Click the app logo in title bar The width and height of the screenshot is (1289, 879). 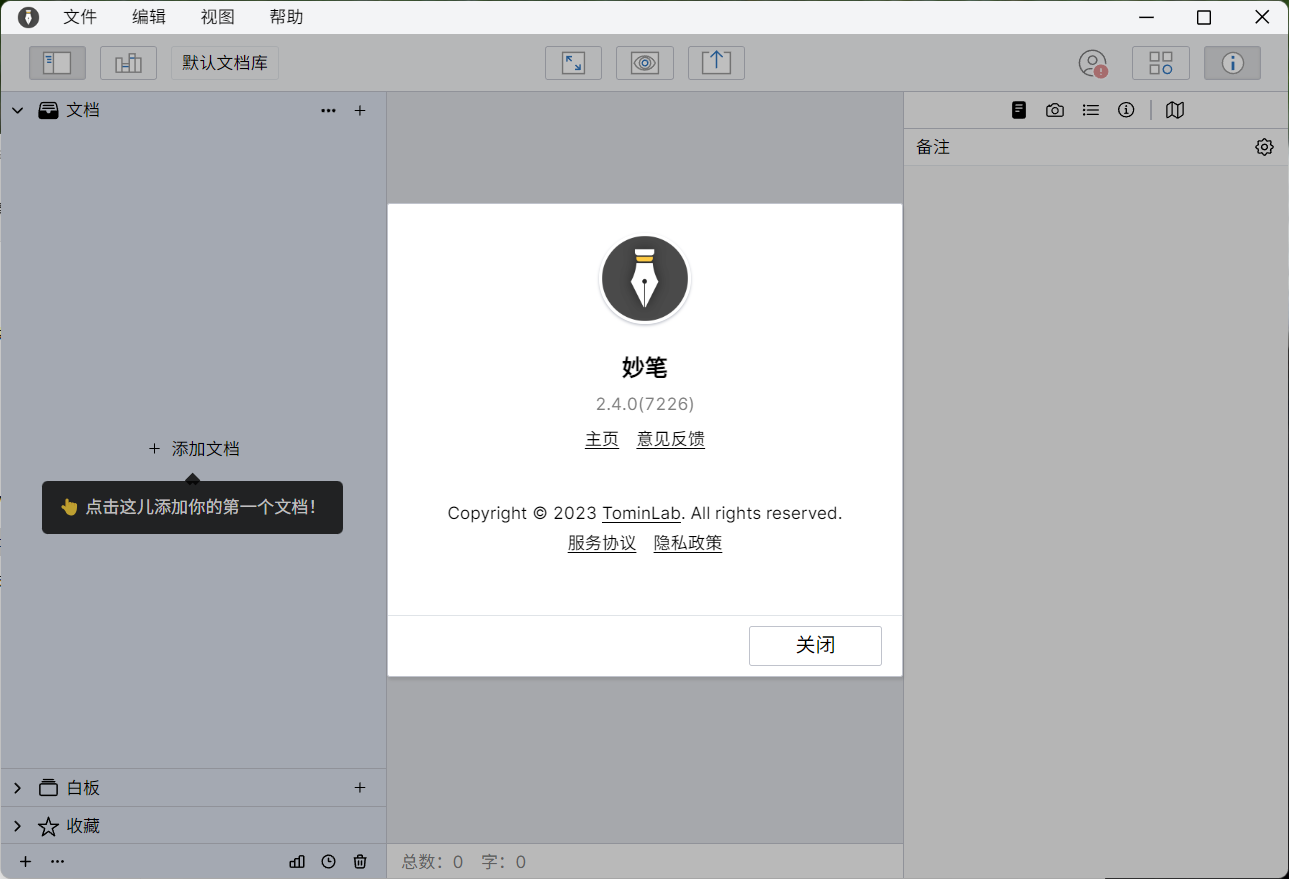coord(28,17)
